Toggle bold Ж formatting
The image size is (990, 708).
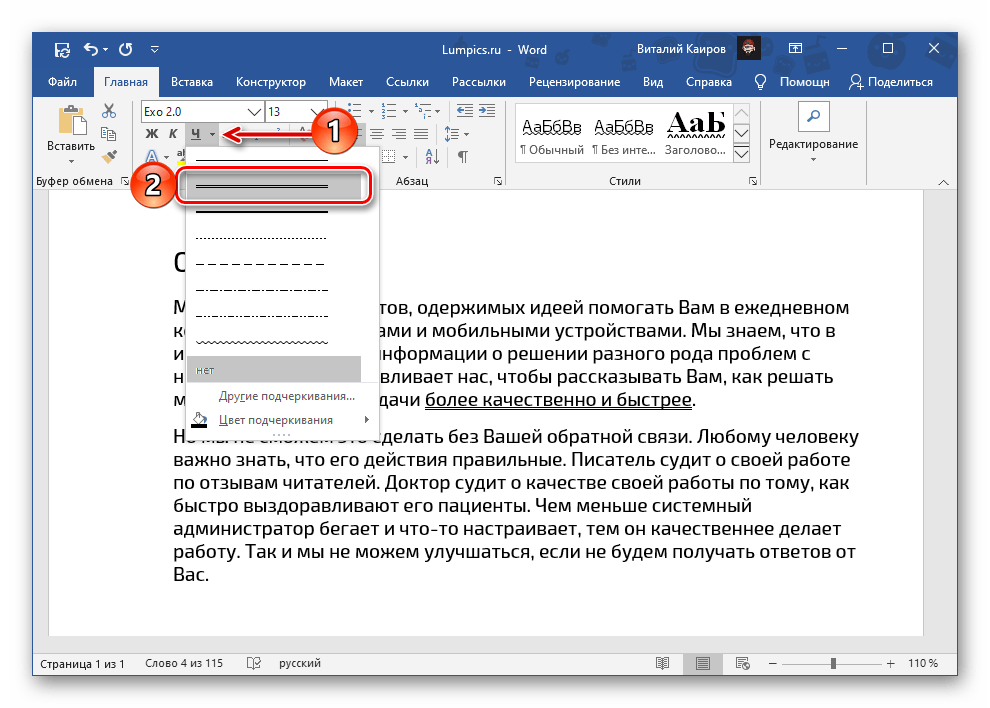point(152,134)
